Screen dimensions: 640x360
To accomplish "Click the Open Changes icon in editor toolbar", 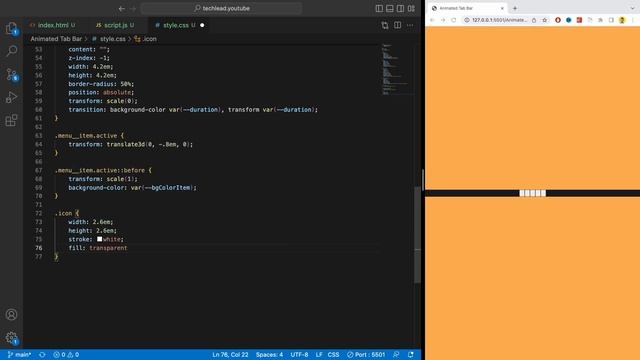I will [385, 25].
